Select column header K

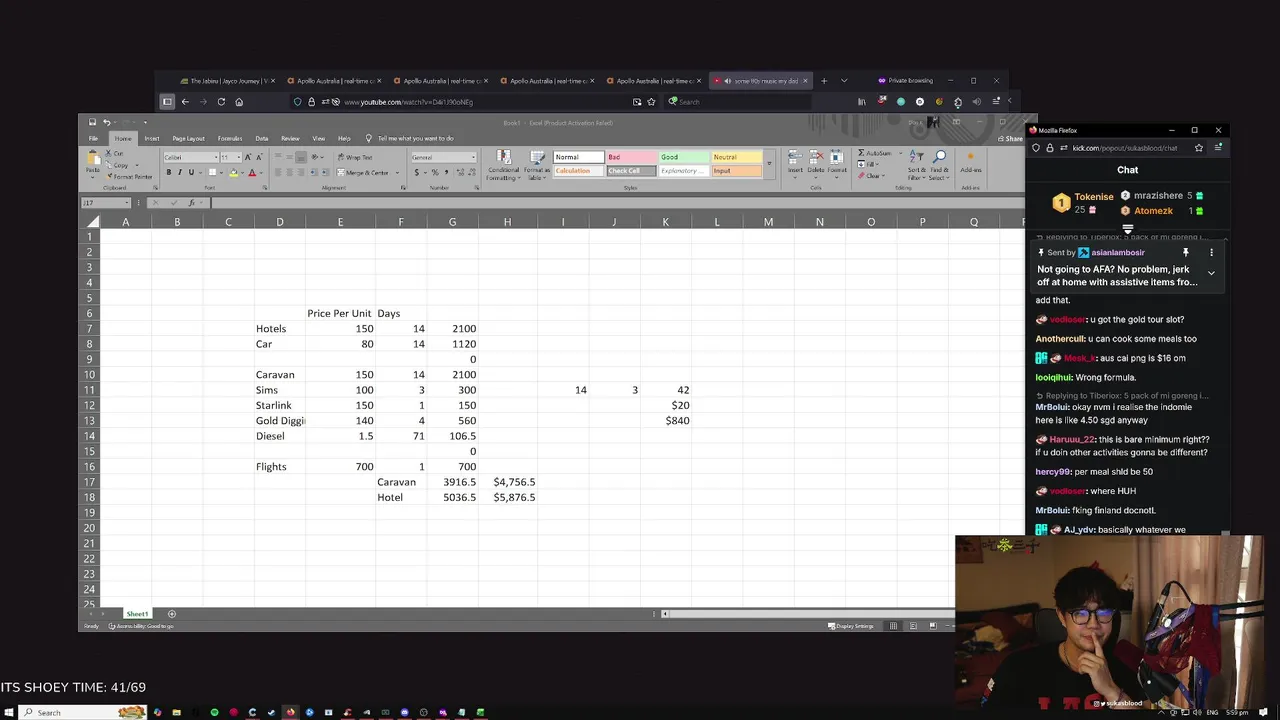point(665,222)
